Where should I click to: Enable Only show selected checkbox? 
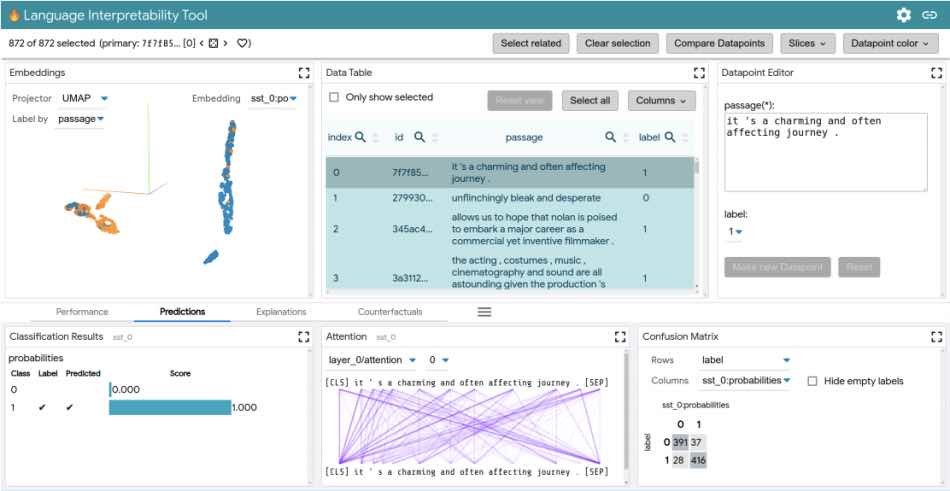pyautogui.click(x=335, y=98)
